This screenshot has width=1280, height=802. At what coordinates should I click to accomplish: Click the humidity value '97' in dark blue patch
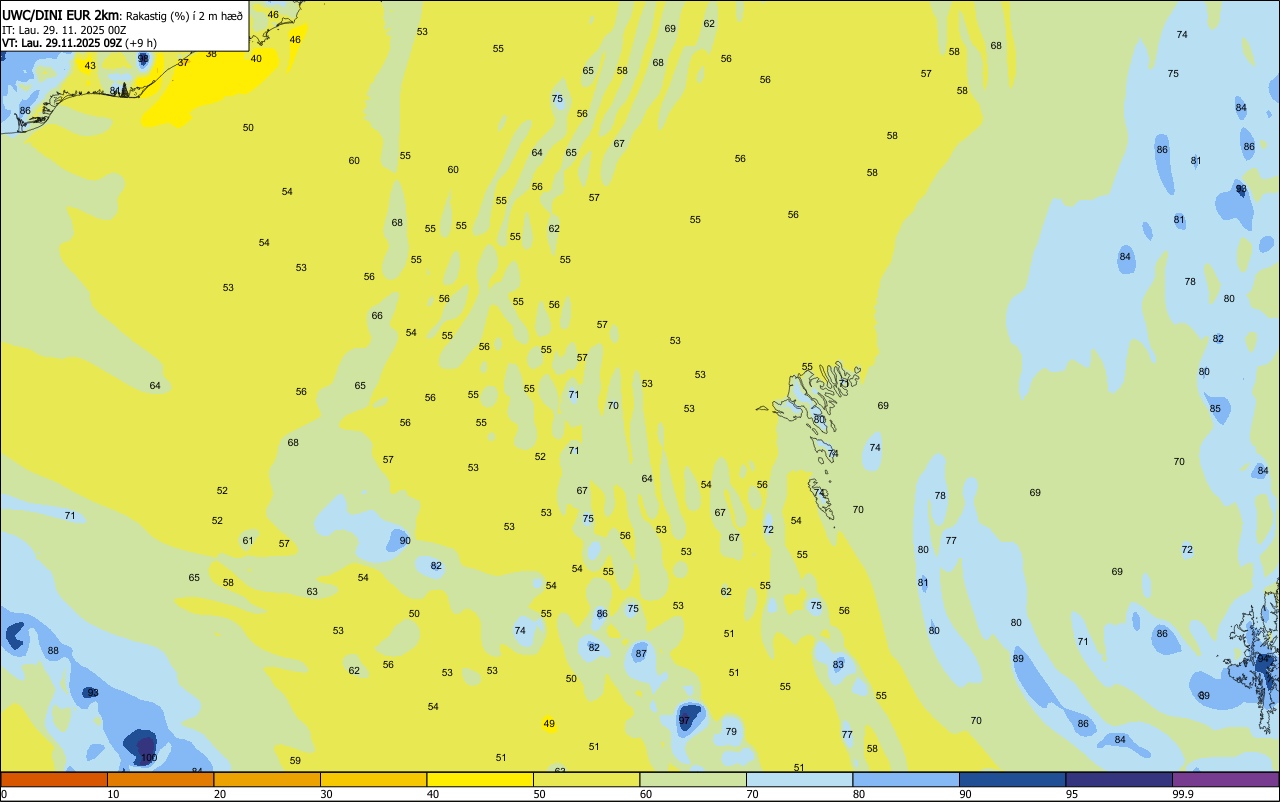coord(684,720)
